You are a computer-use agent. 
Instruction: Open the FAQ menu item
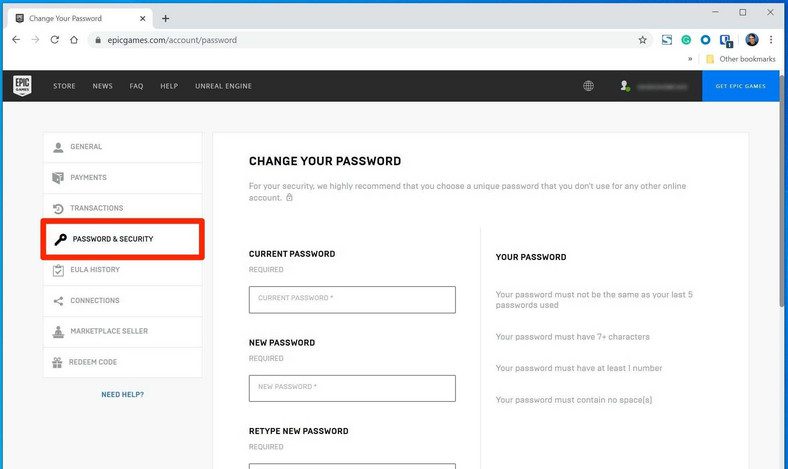136,86
